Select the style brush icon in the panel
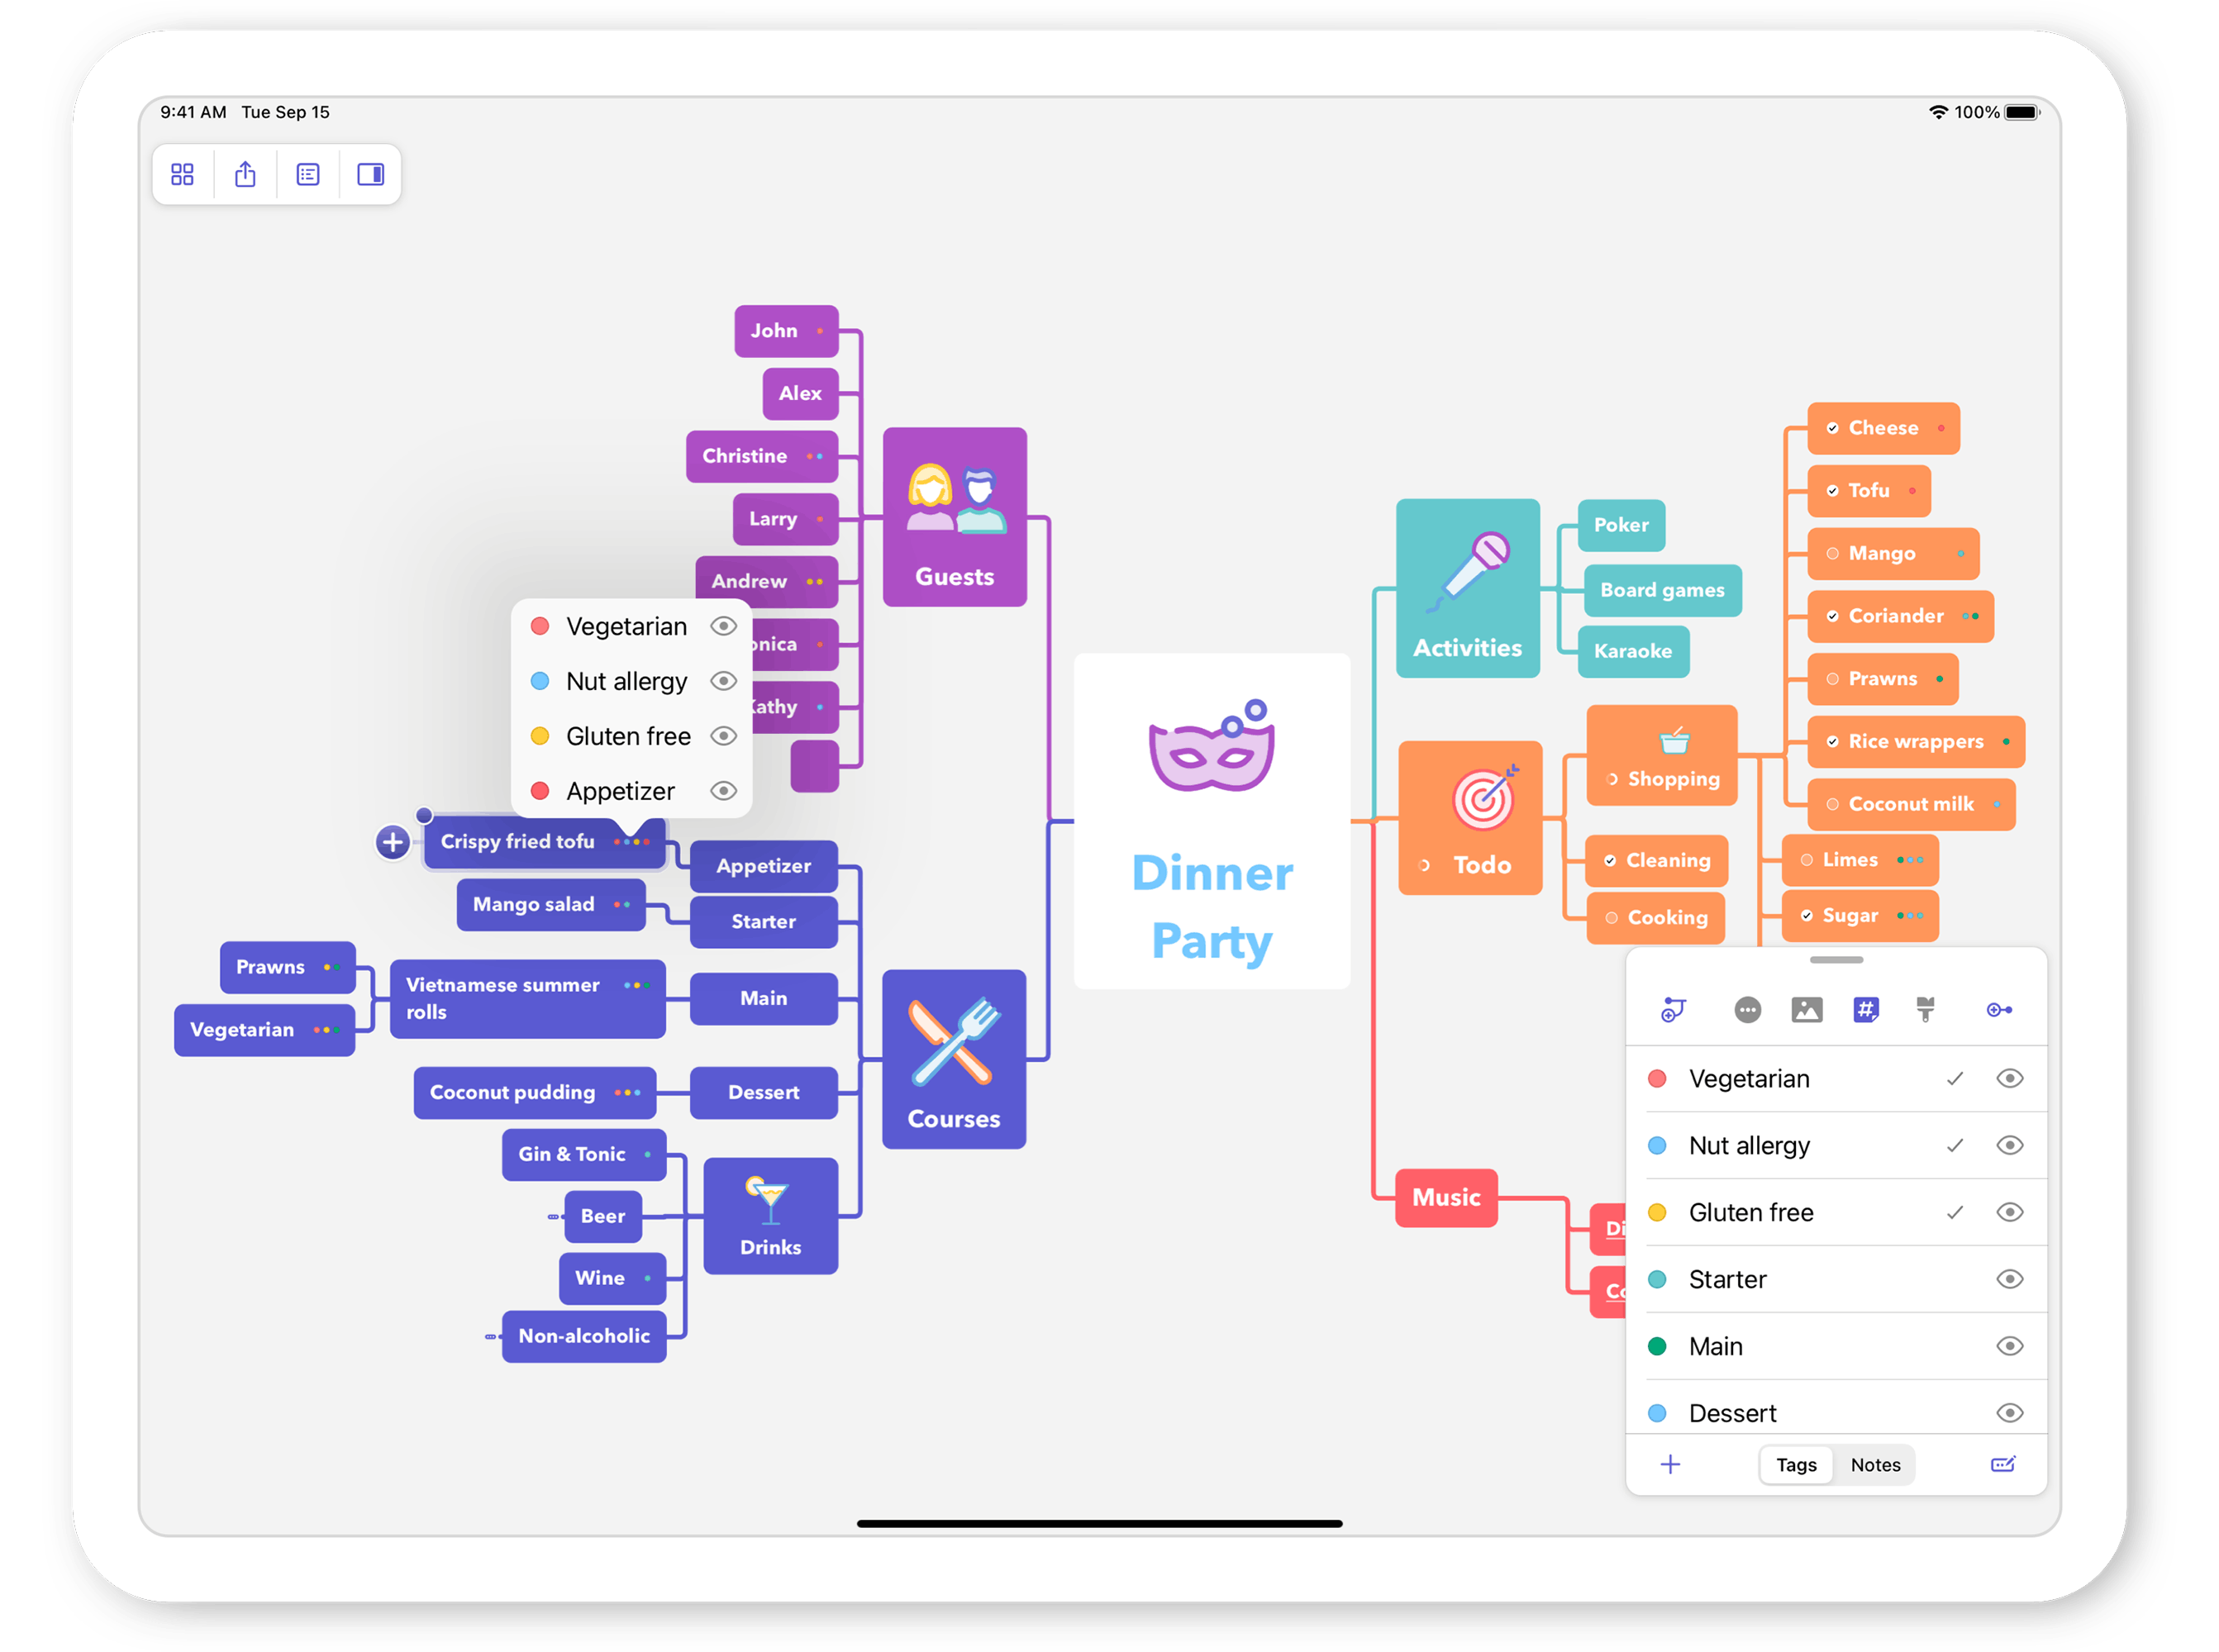The height and width of the screenshot is (1652, 2219). click(1926, 1010)
